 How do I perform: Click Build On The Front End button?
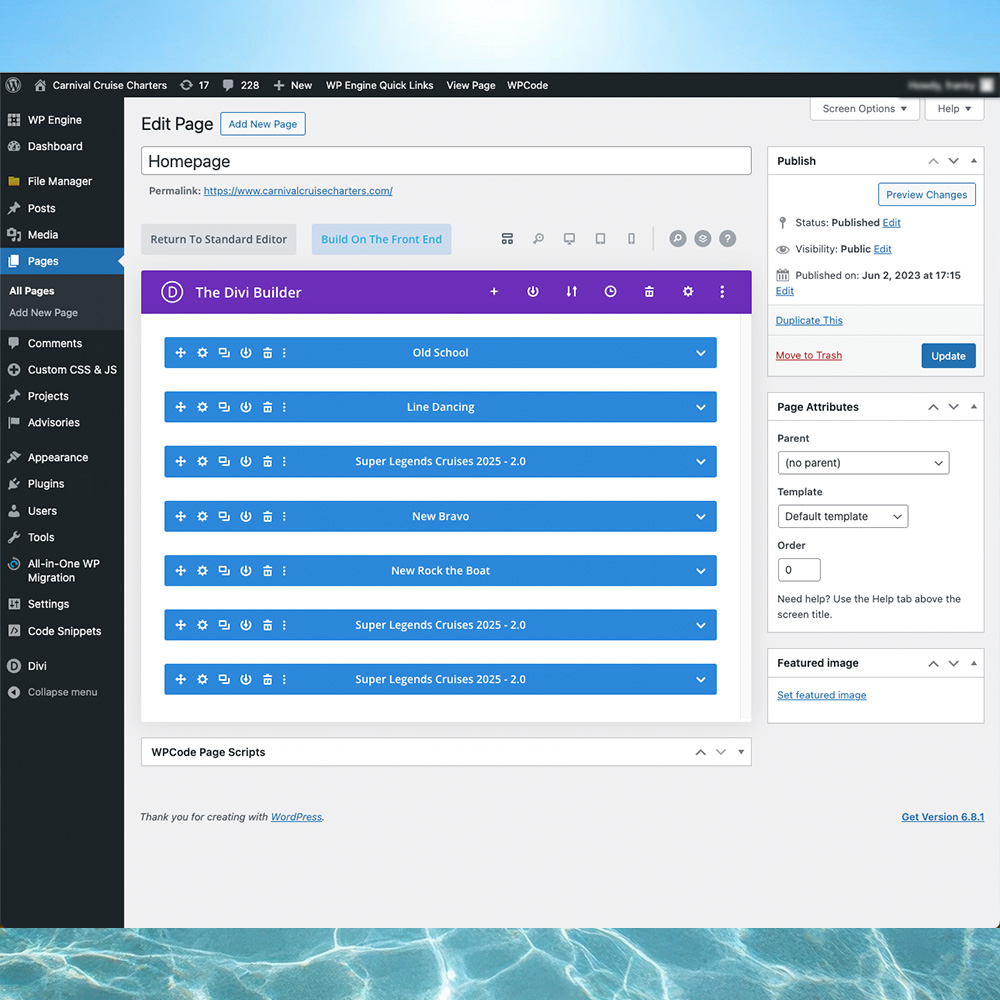coord(381,239)
